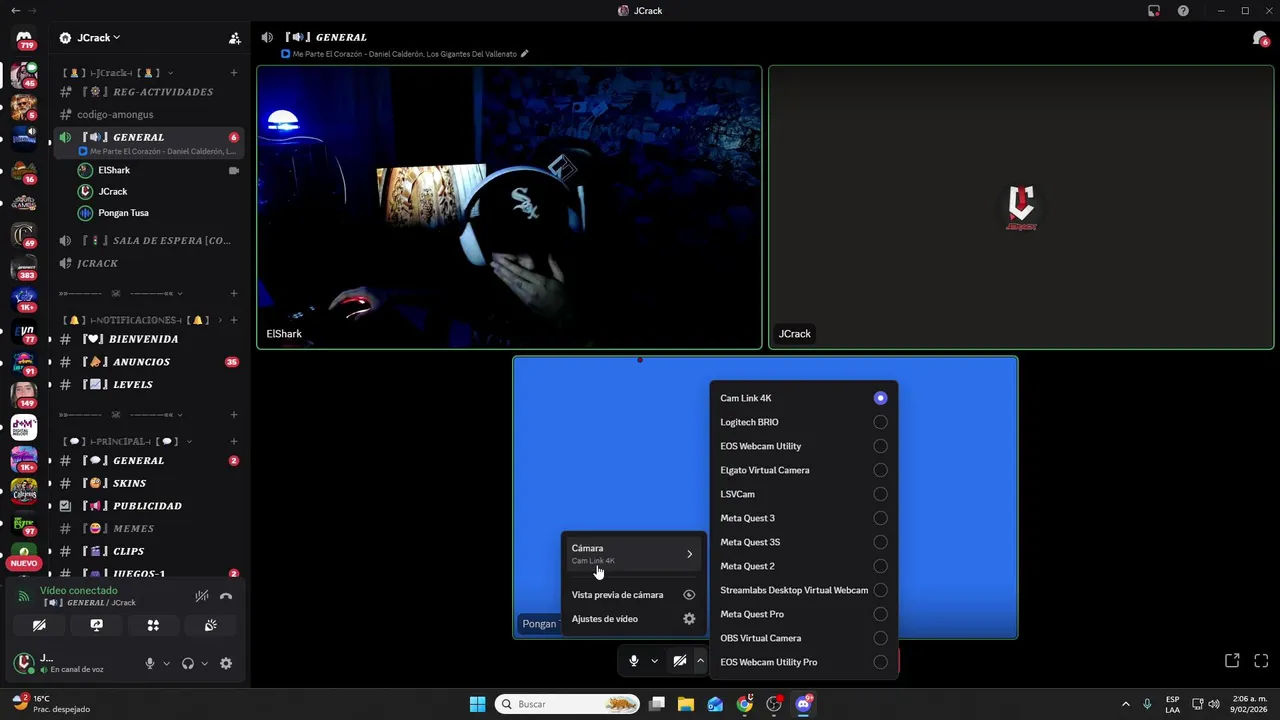This screenshot has height=720, width=1280.
Task: Open ANUNCIOS channel
Action: (x=148, y=362)
